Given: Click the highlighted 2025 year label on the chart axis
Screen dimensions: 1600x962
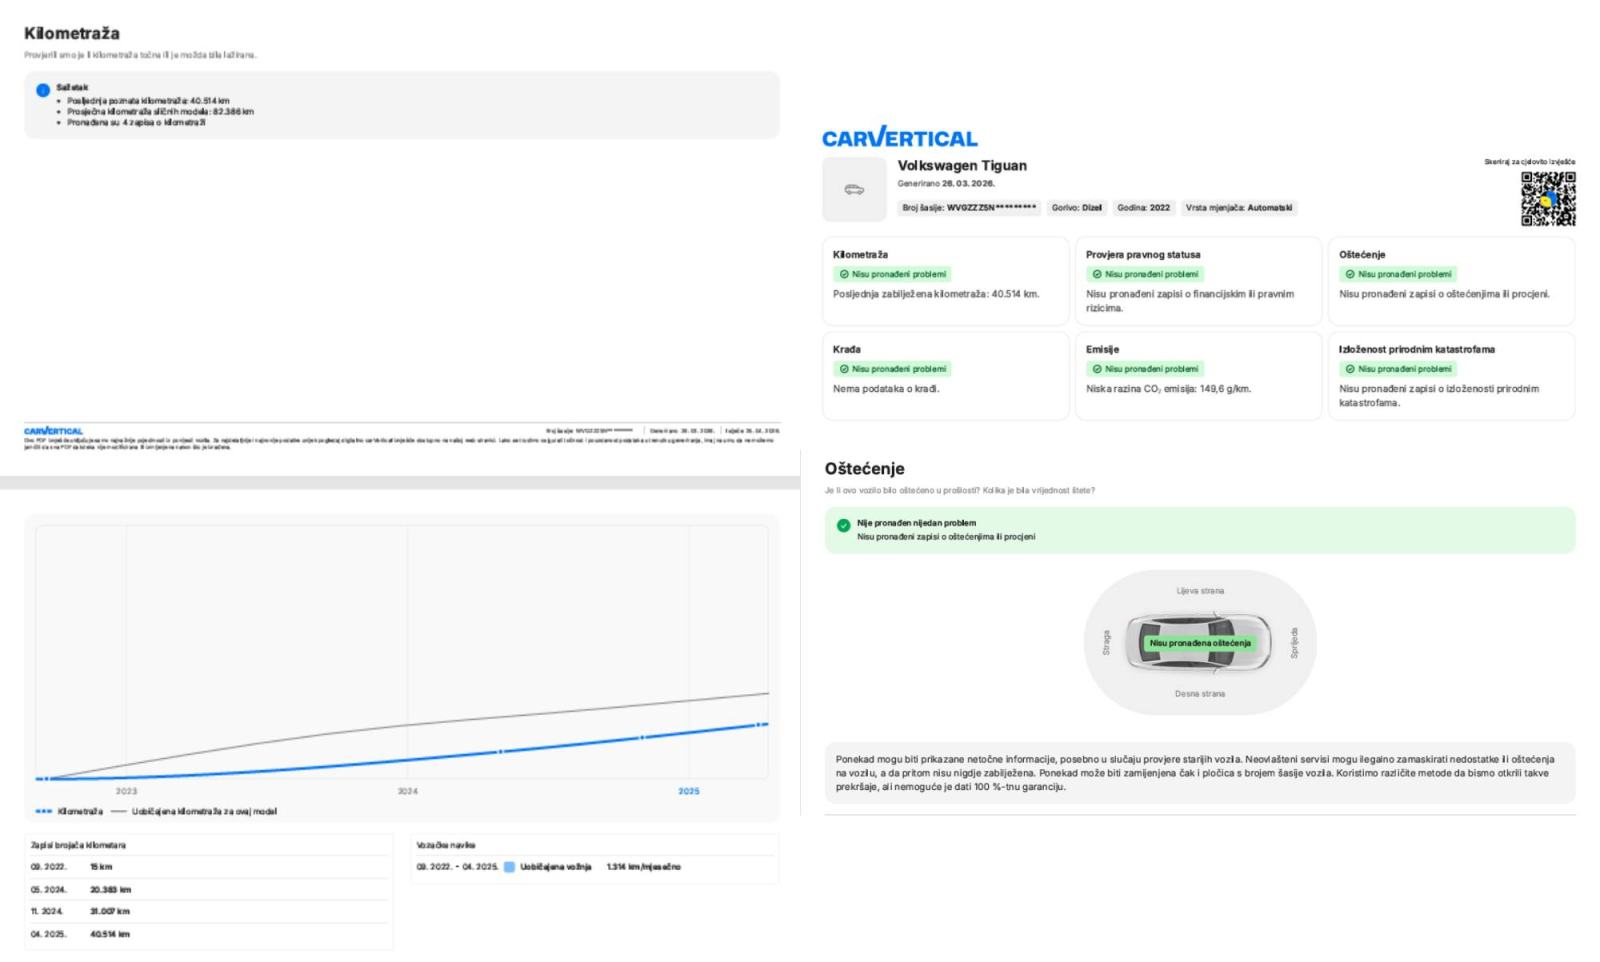Looking at the screenshot, I should [688, 791].
